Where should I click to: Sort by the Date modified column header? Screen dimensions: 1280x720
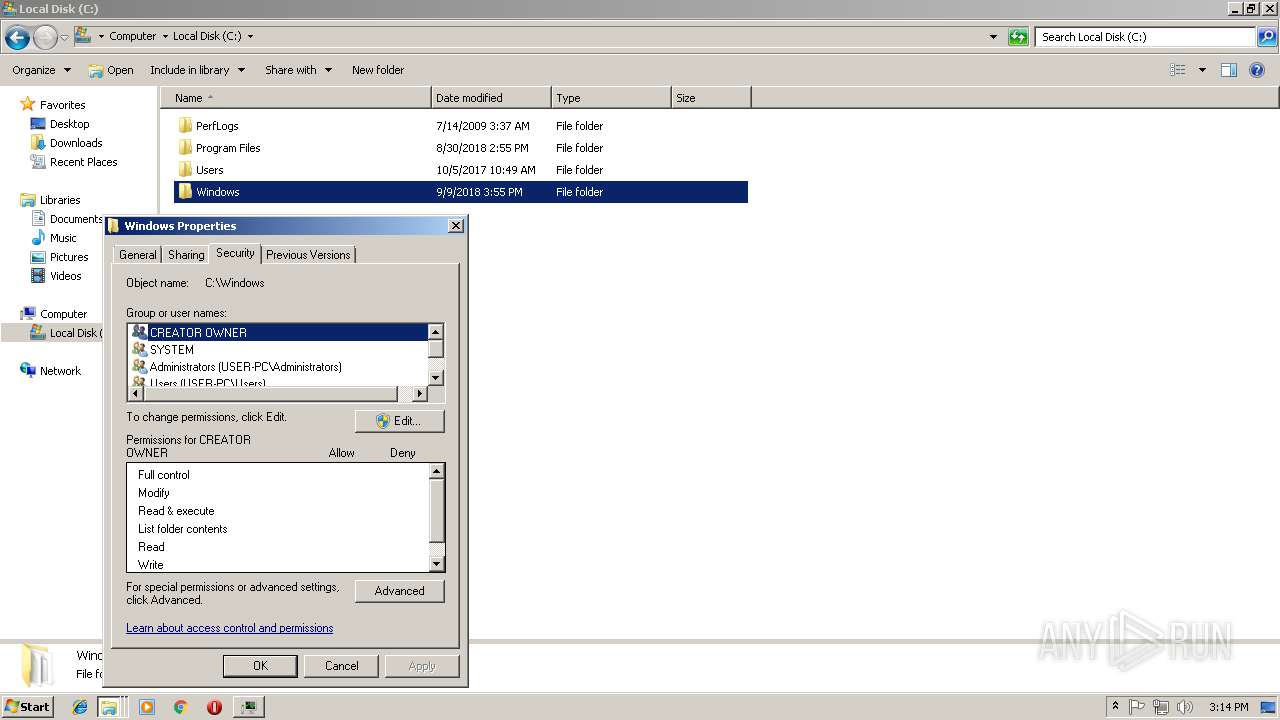coord(491,98)
